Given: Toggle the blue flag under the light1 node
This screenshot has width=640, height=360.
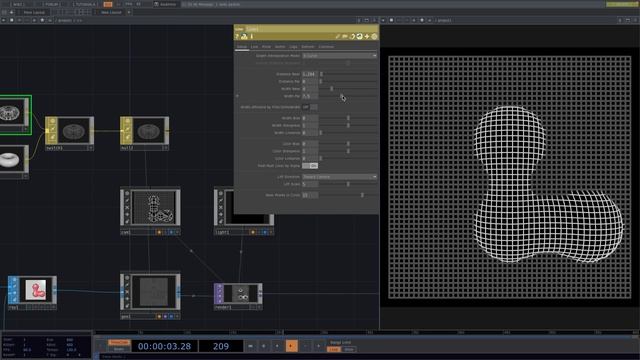Looking at the screenshot, I should tap(265, 232).
